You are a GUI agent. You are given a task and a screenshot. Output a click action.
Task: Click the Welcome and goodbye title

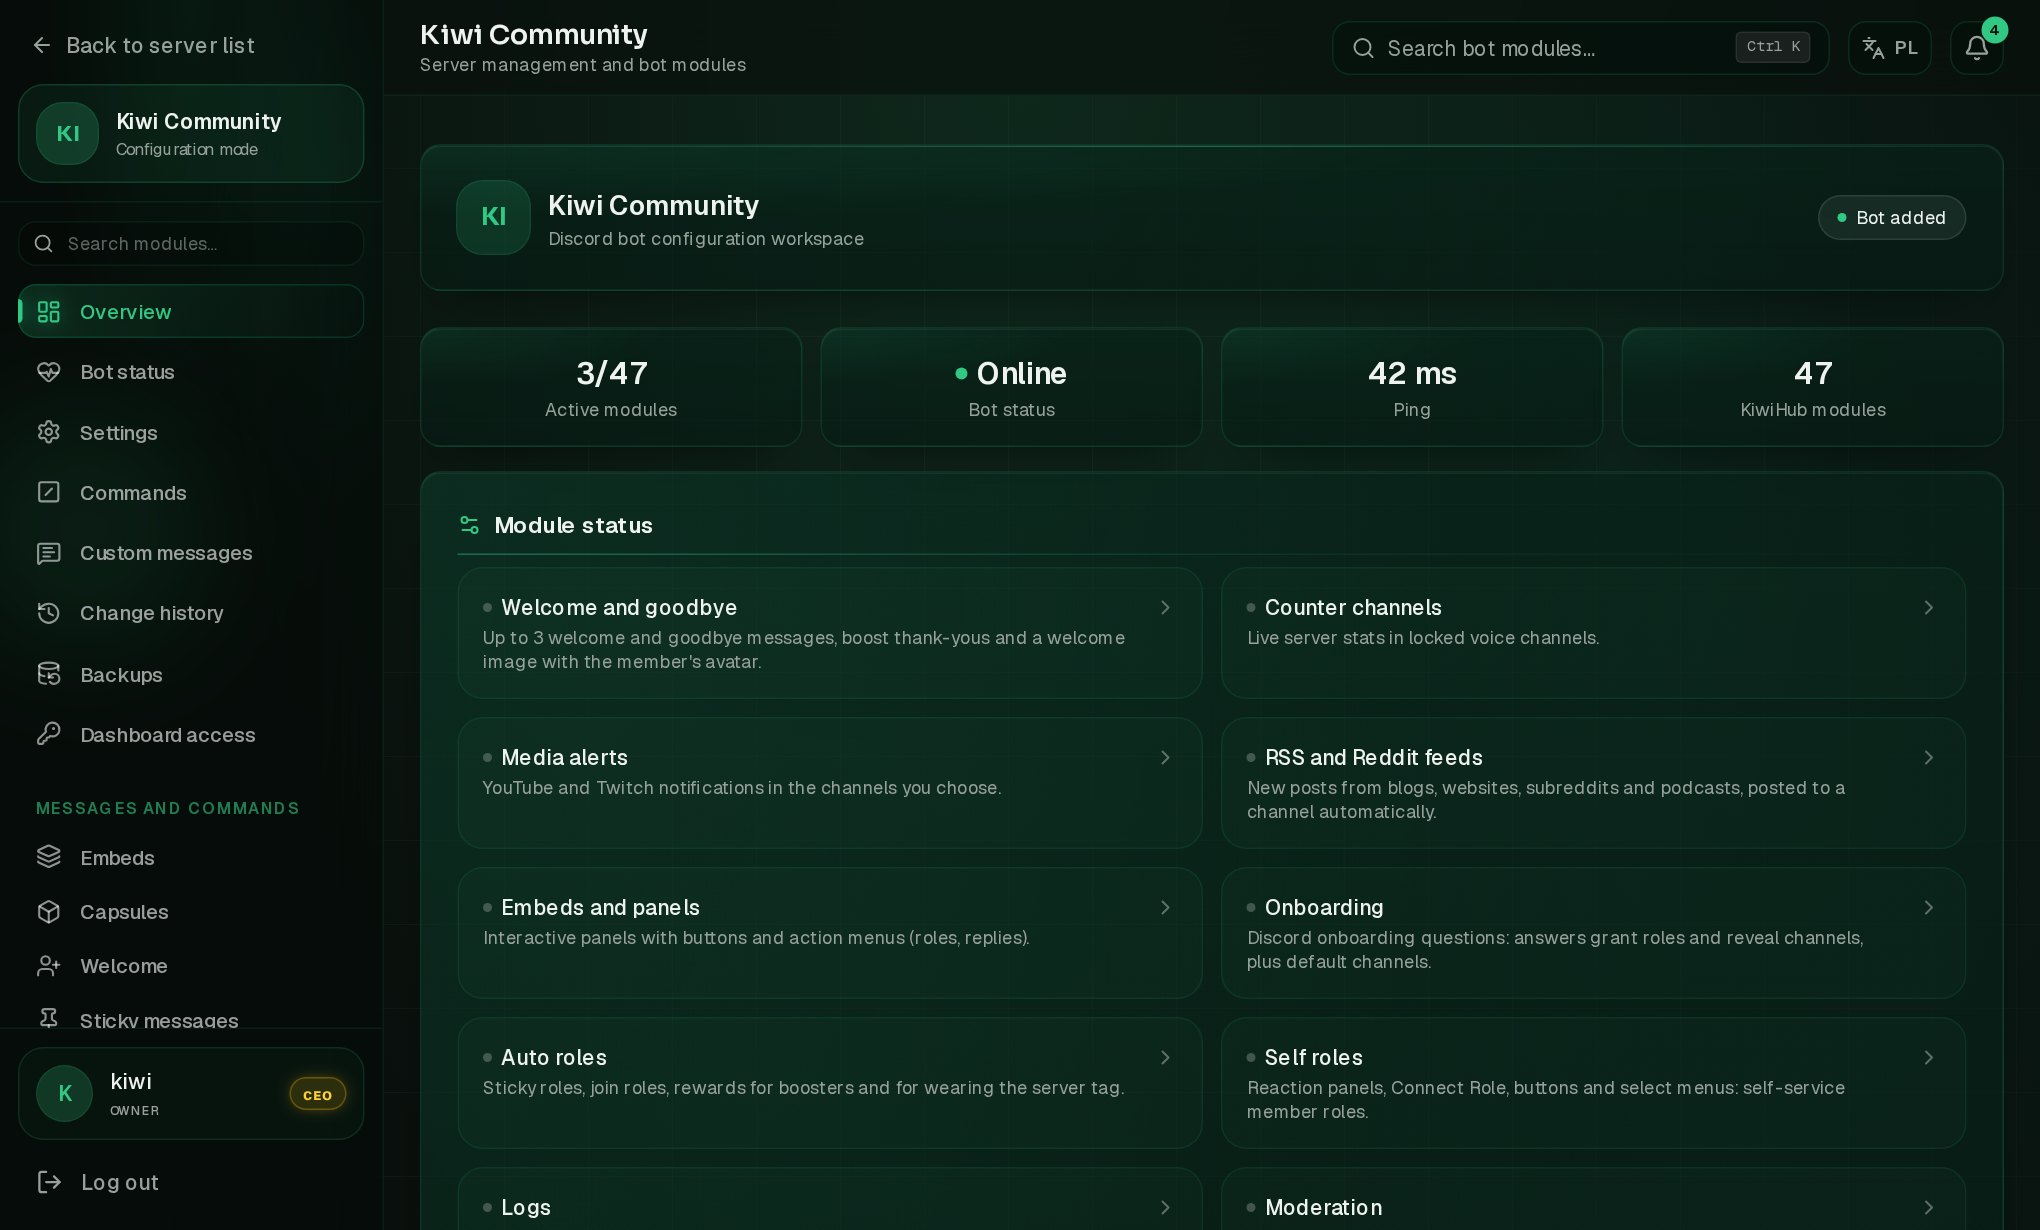click(619, 608)
